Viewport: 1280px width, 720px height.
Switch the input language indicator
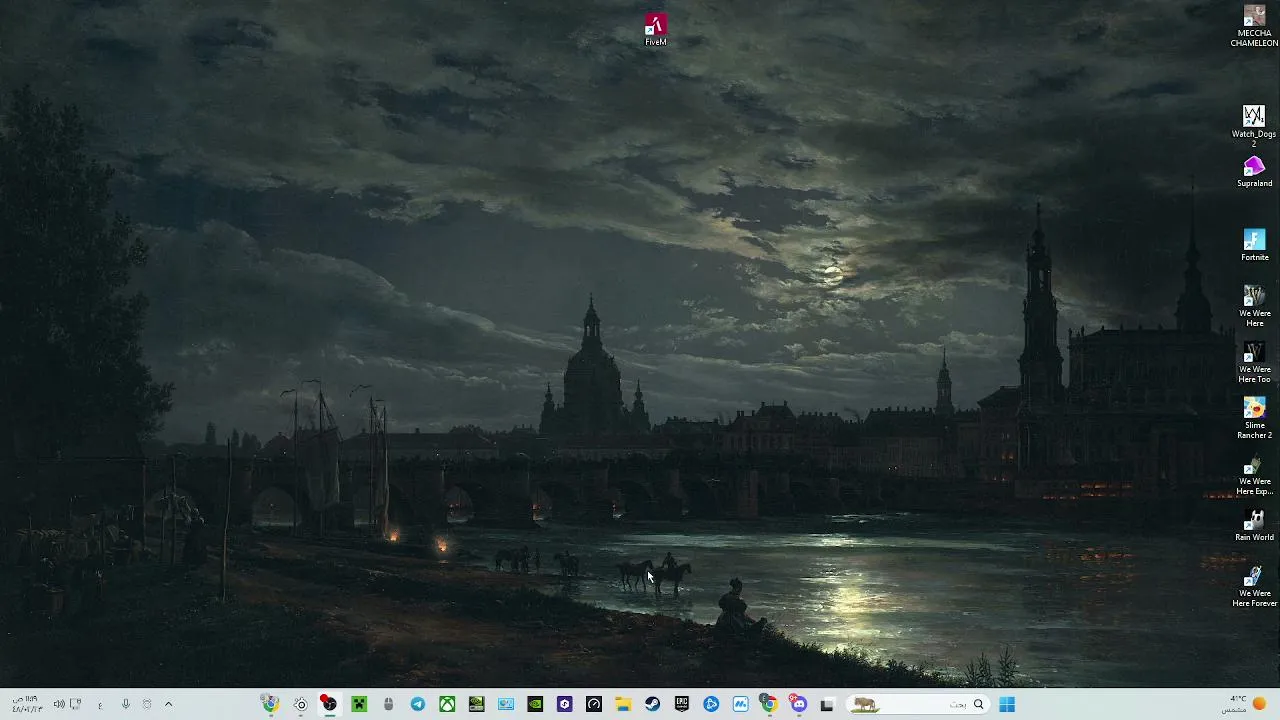[100, 704]
